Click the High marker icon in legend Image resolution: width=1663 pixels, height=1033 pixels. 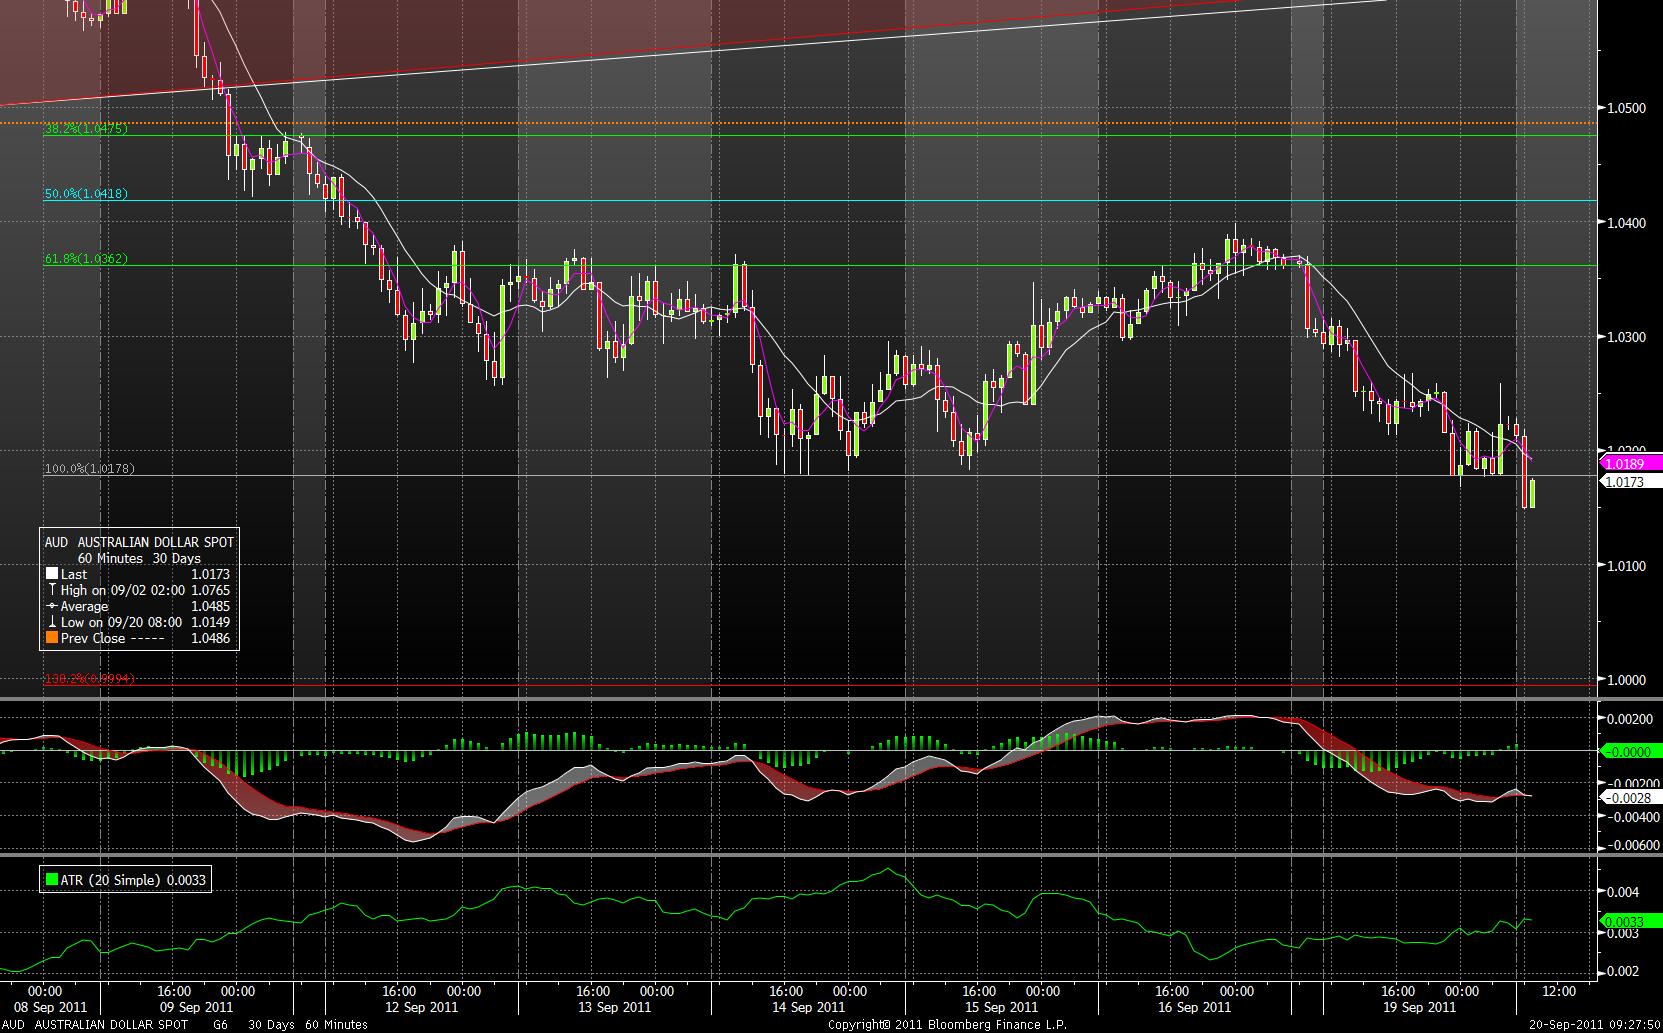coord(52,590)
